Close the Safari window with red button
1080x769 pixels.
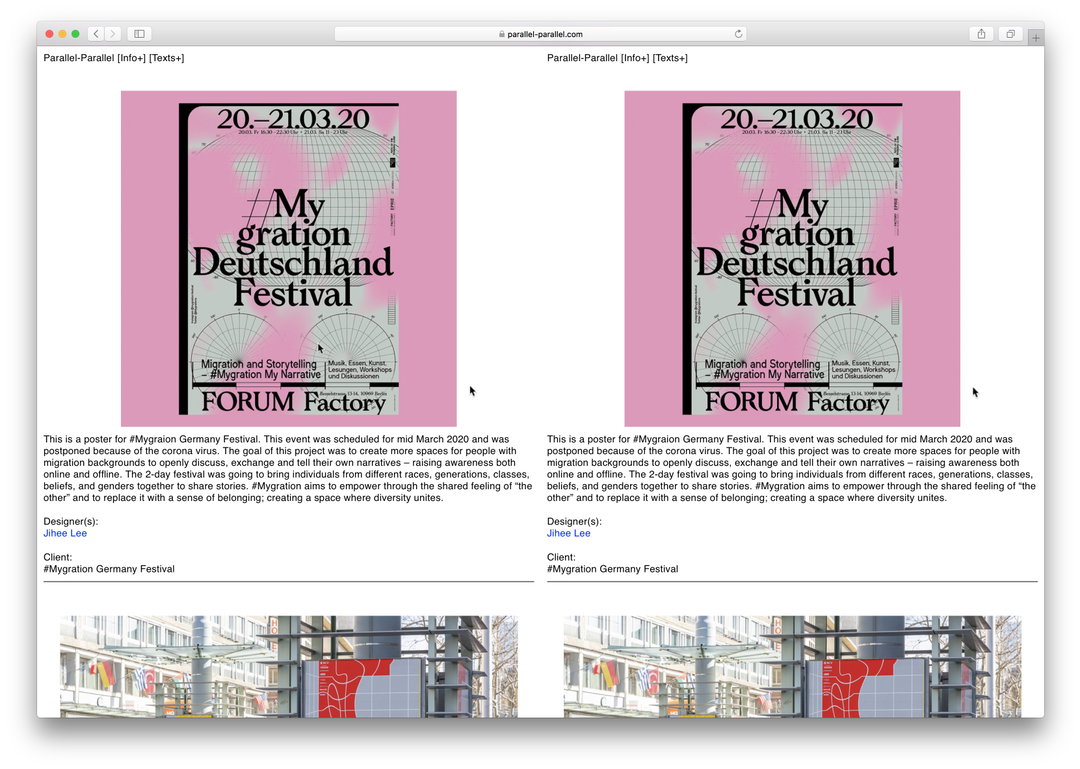pos(50,34)
